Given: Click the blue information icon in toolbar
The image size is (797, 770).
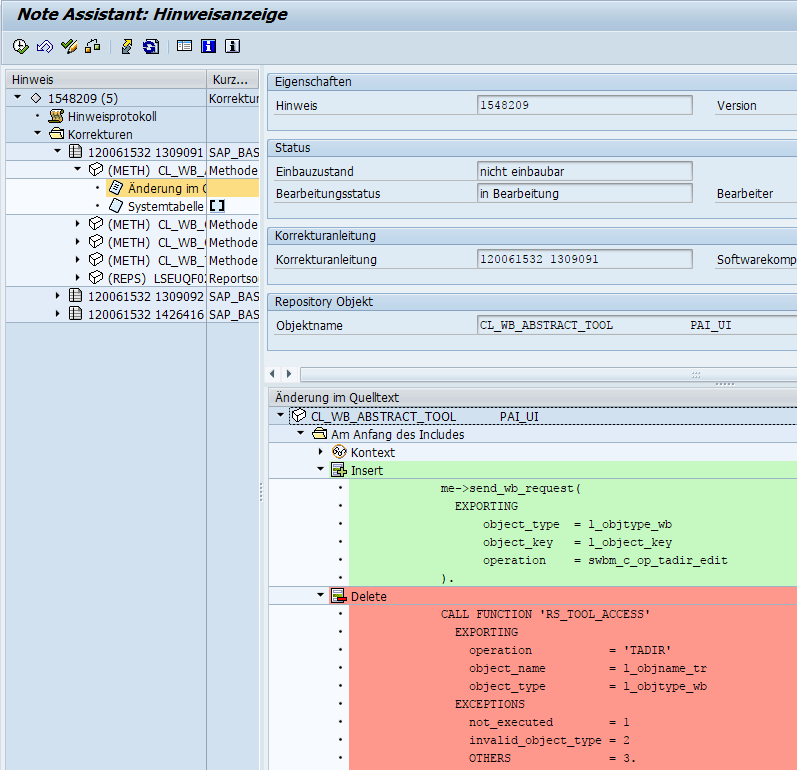Looking at the screenshot, I should click(x=208, y=46).
